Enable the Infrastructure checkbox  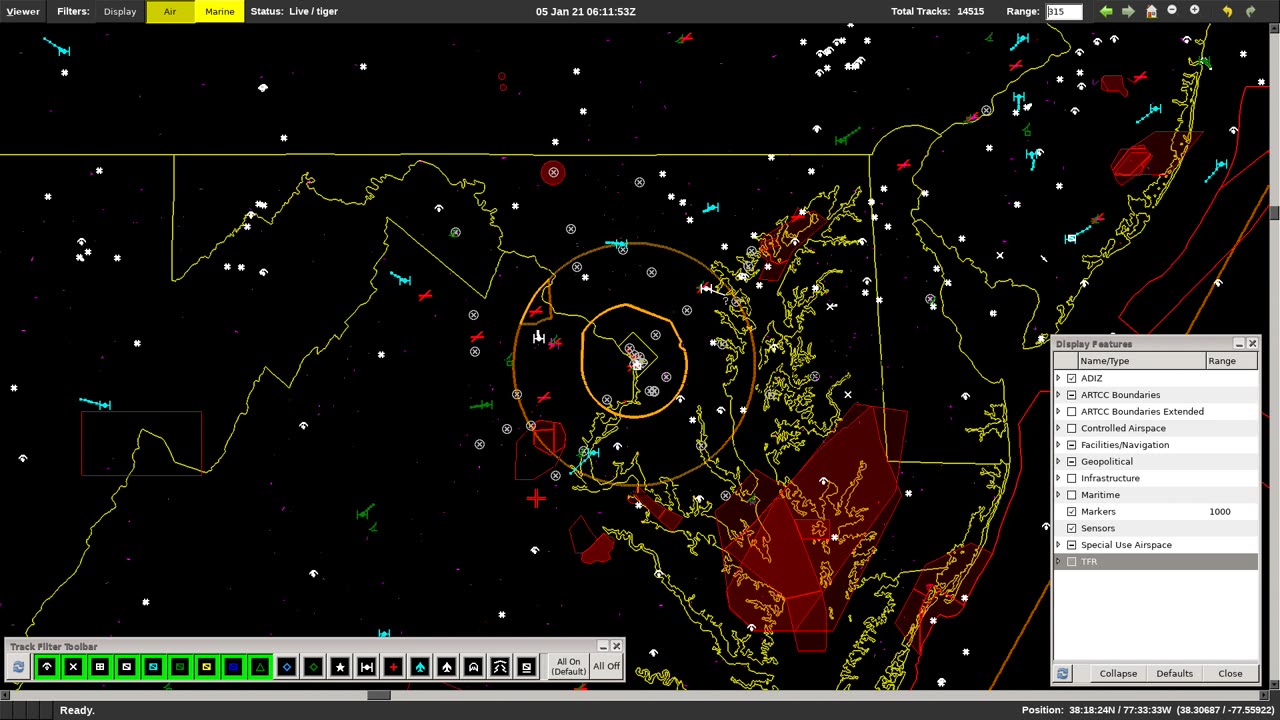point(1072,478)
